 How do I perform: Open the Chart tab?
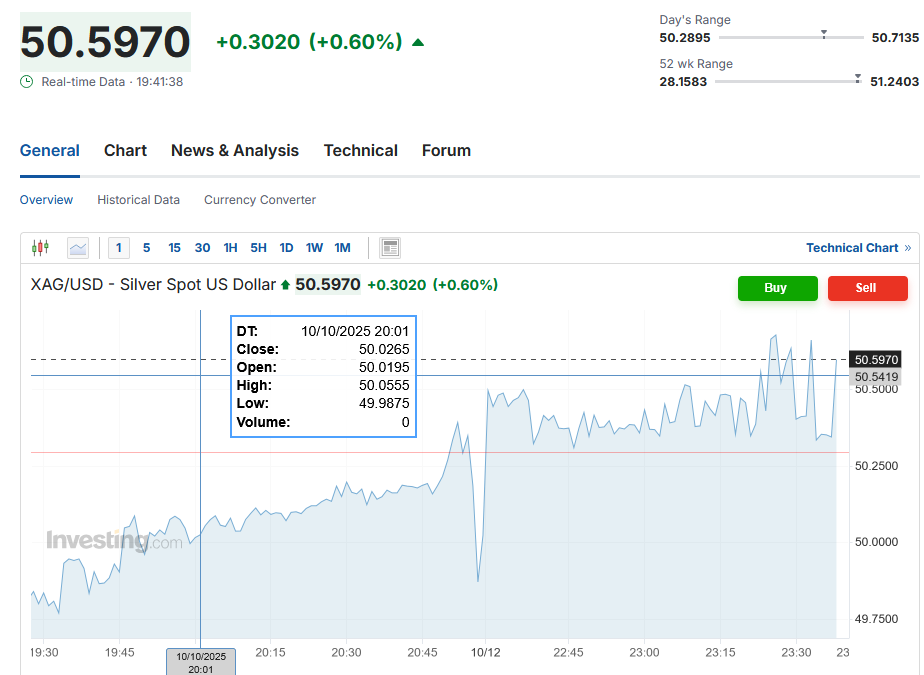pyautogui.click(x=126, y=151)
